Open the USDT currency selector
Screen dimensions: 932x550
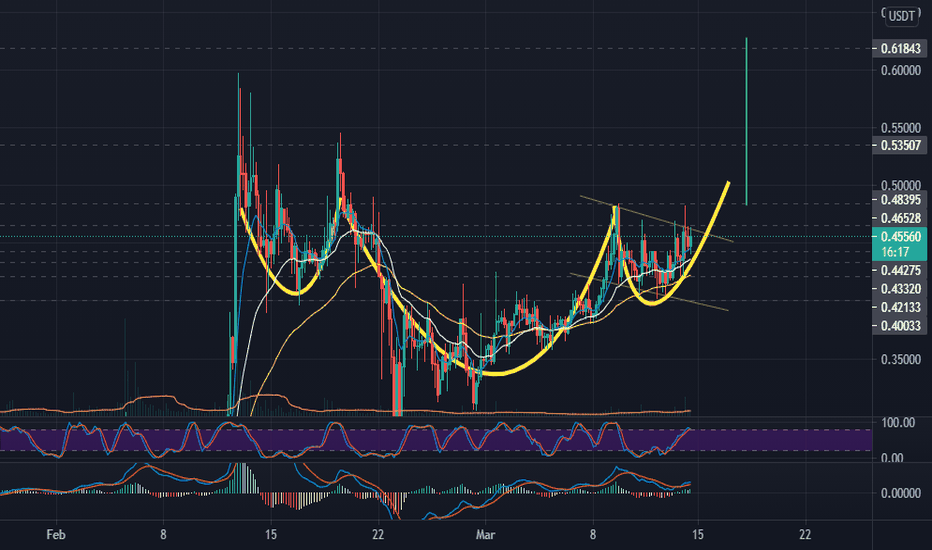(x=901, y=16)
